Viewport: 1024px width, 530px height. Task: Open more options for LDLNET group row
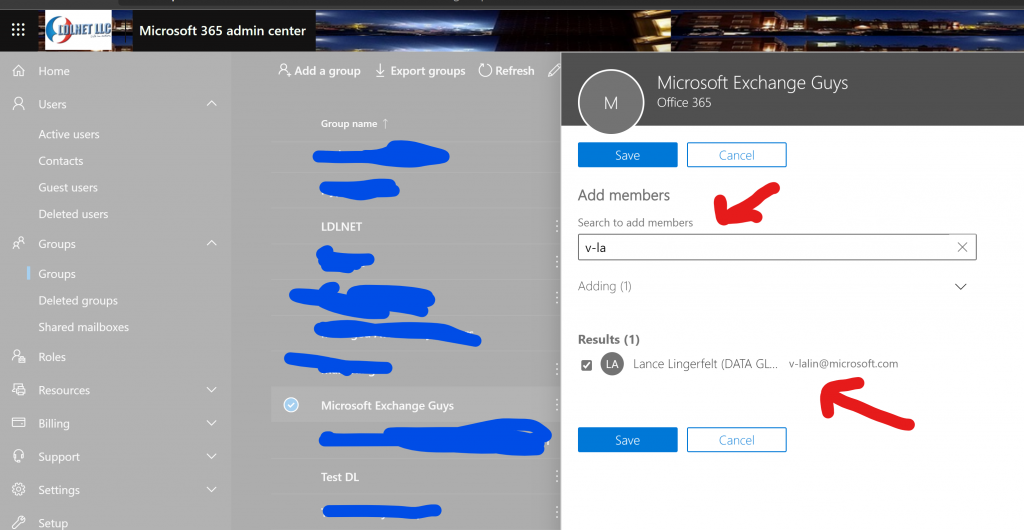click(556, 226)
